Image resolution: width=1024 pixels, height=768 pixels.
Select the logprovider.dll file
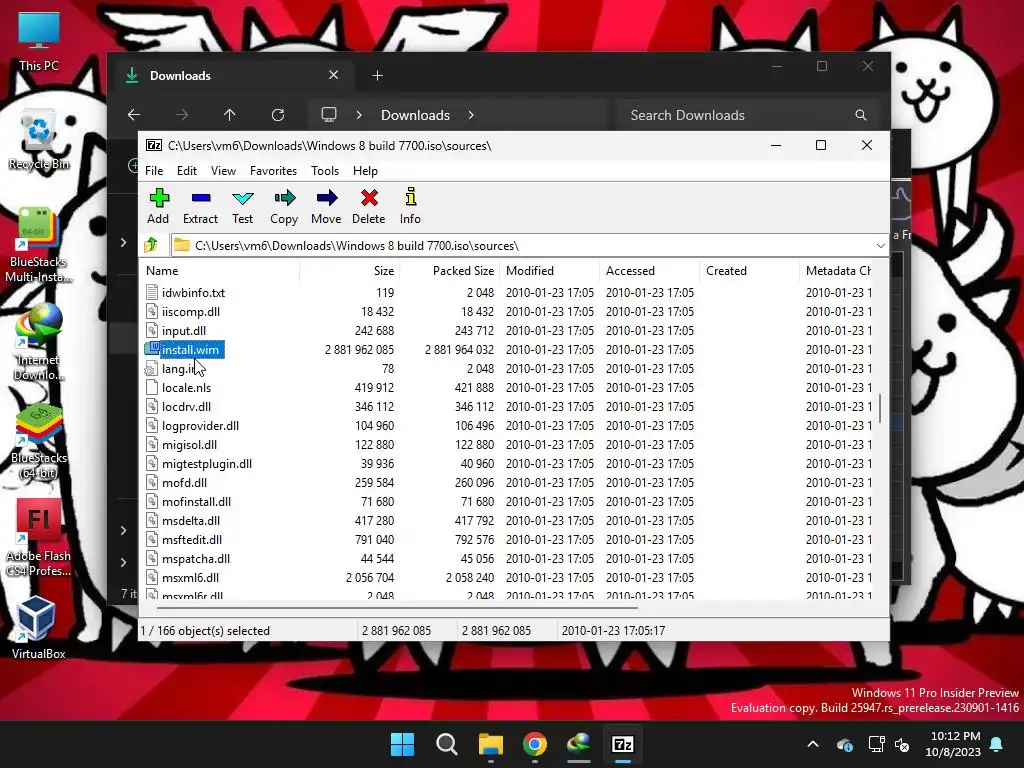(200, 425)
